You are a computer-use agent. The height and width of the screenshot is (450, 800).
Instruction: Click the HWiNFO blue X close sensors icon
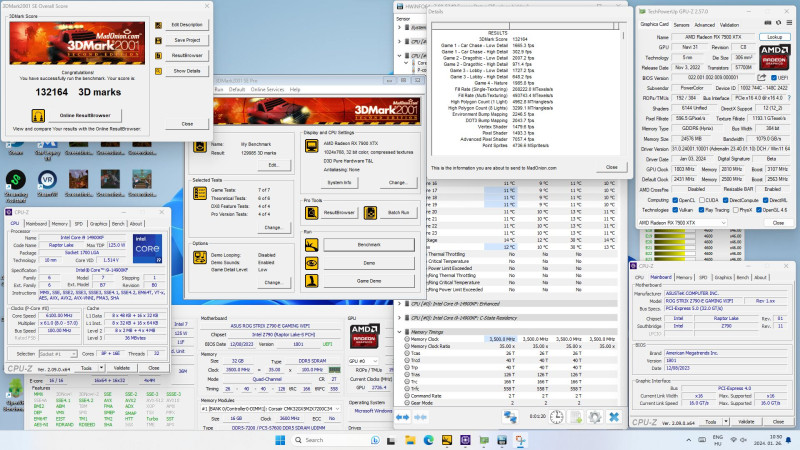tap(614, 417)
